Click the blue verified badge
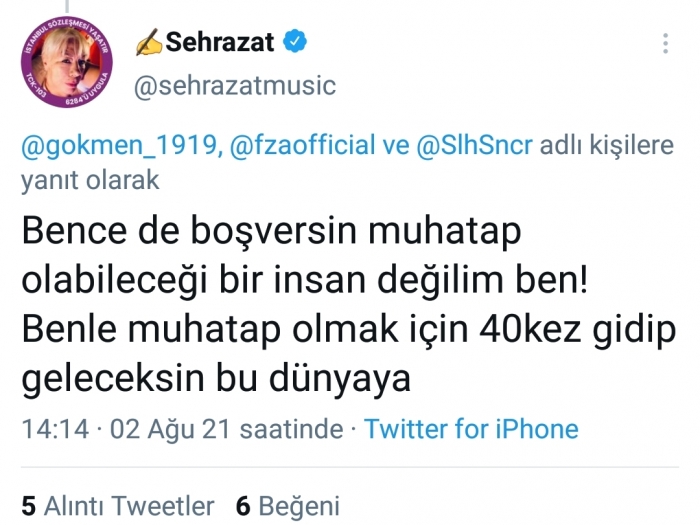The width and height of the screenshot is (700, 525). [x=295, y=42]
